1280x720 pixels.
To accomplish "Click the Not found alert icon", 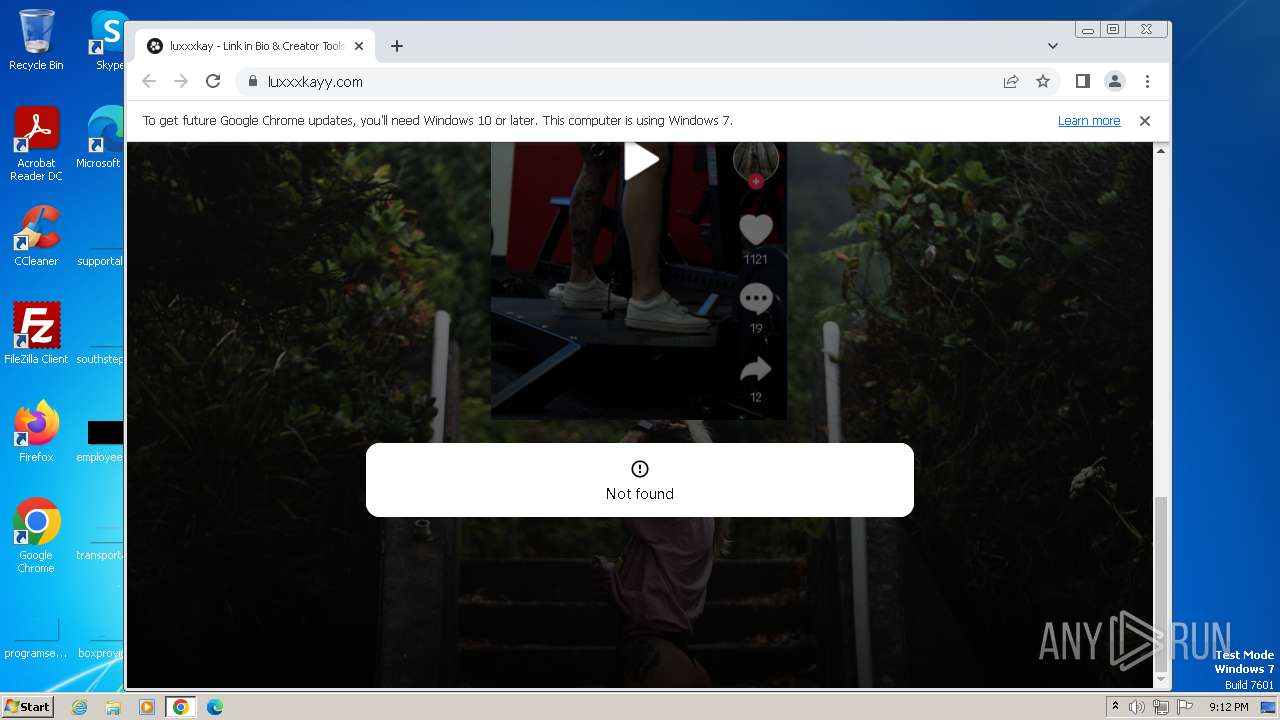I will 640,469.
